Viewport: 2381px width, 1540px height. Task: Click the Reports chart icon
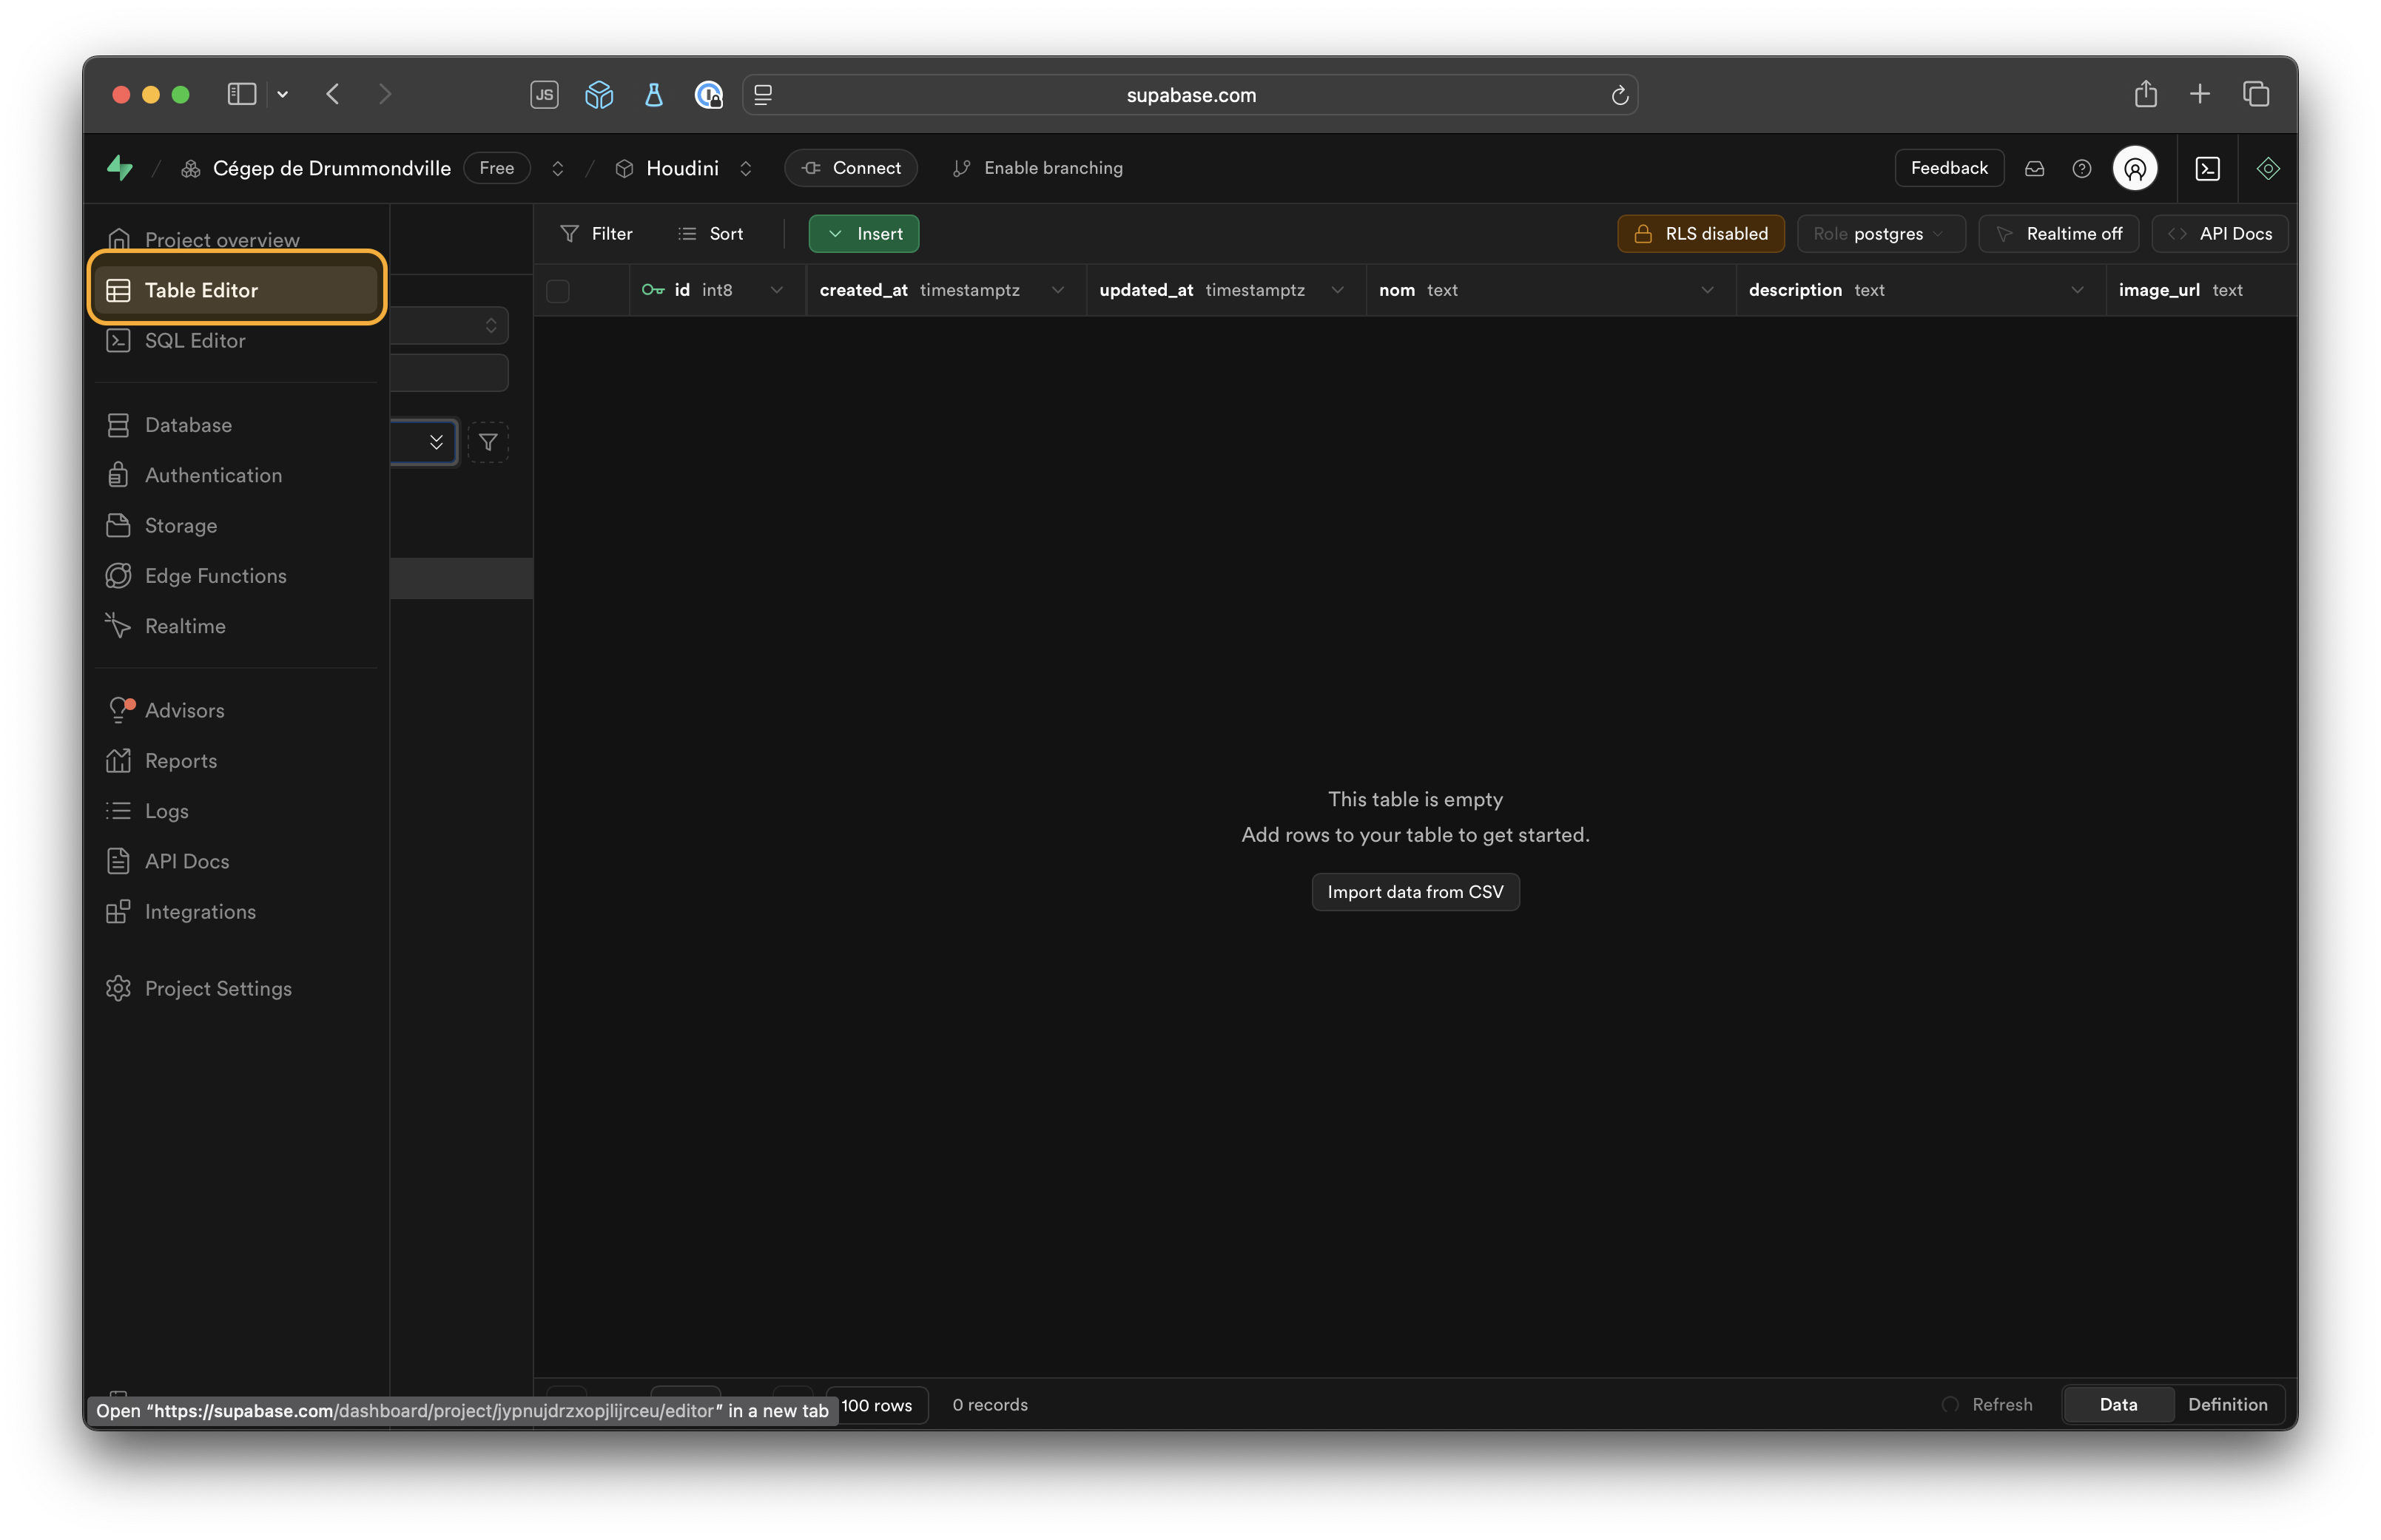tap(118, 761)
